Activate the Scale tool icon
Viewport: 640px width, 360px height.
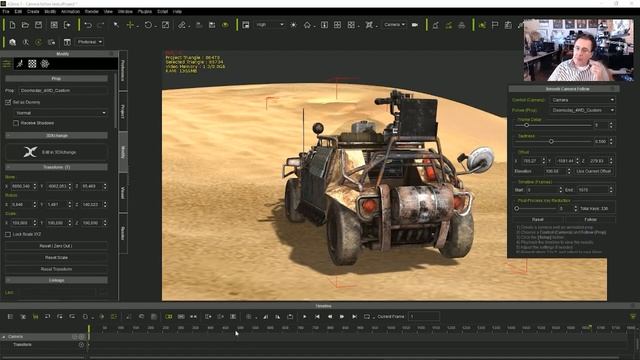[165, 25]
